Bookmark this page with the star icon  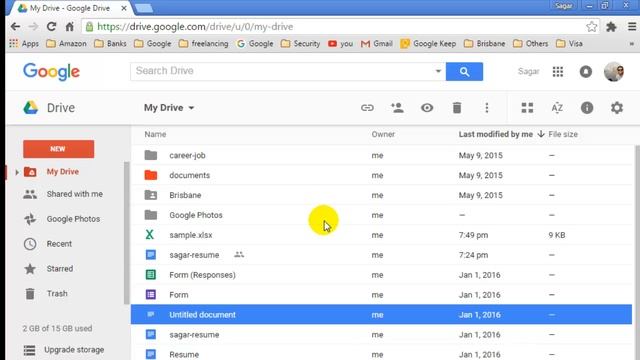(x=591, y=27)
